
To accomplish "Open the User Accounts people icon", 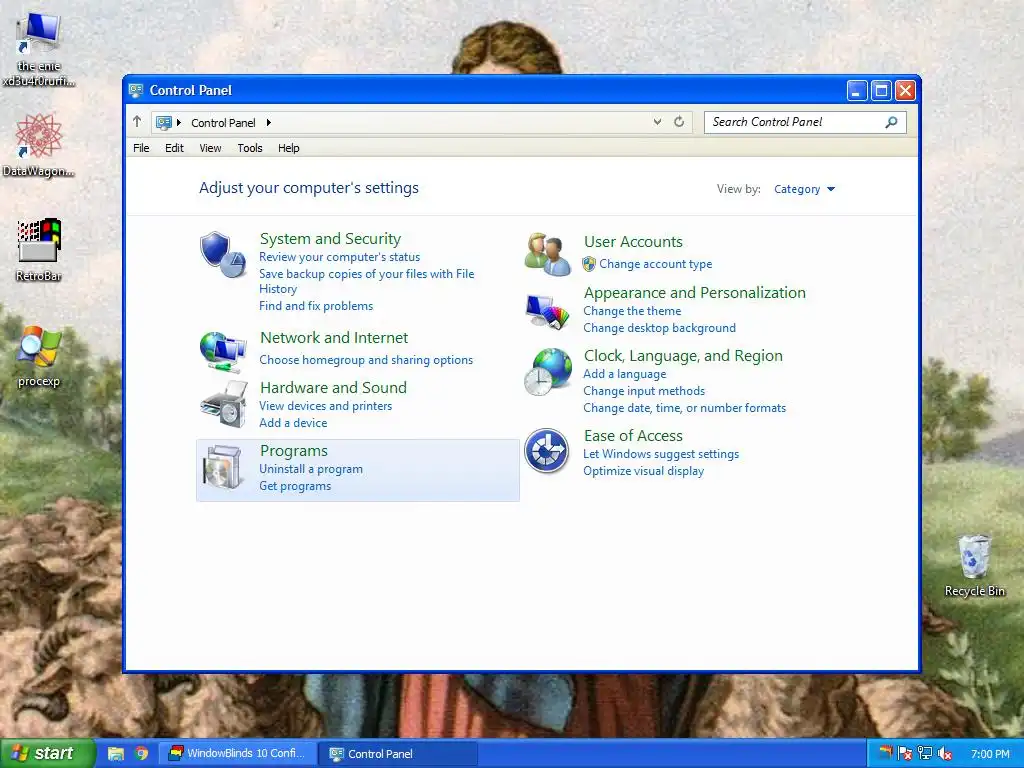I will [547, 254].
